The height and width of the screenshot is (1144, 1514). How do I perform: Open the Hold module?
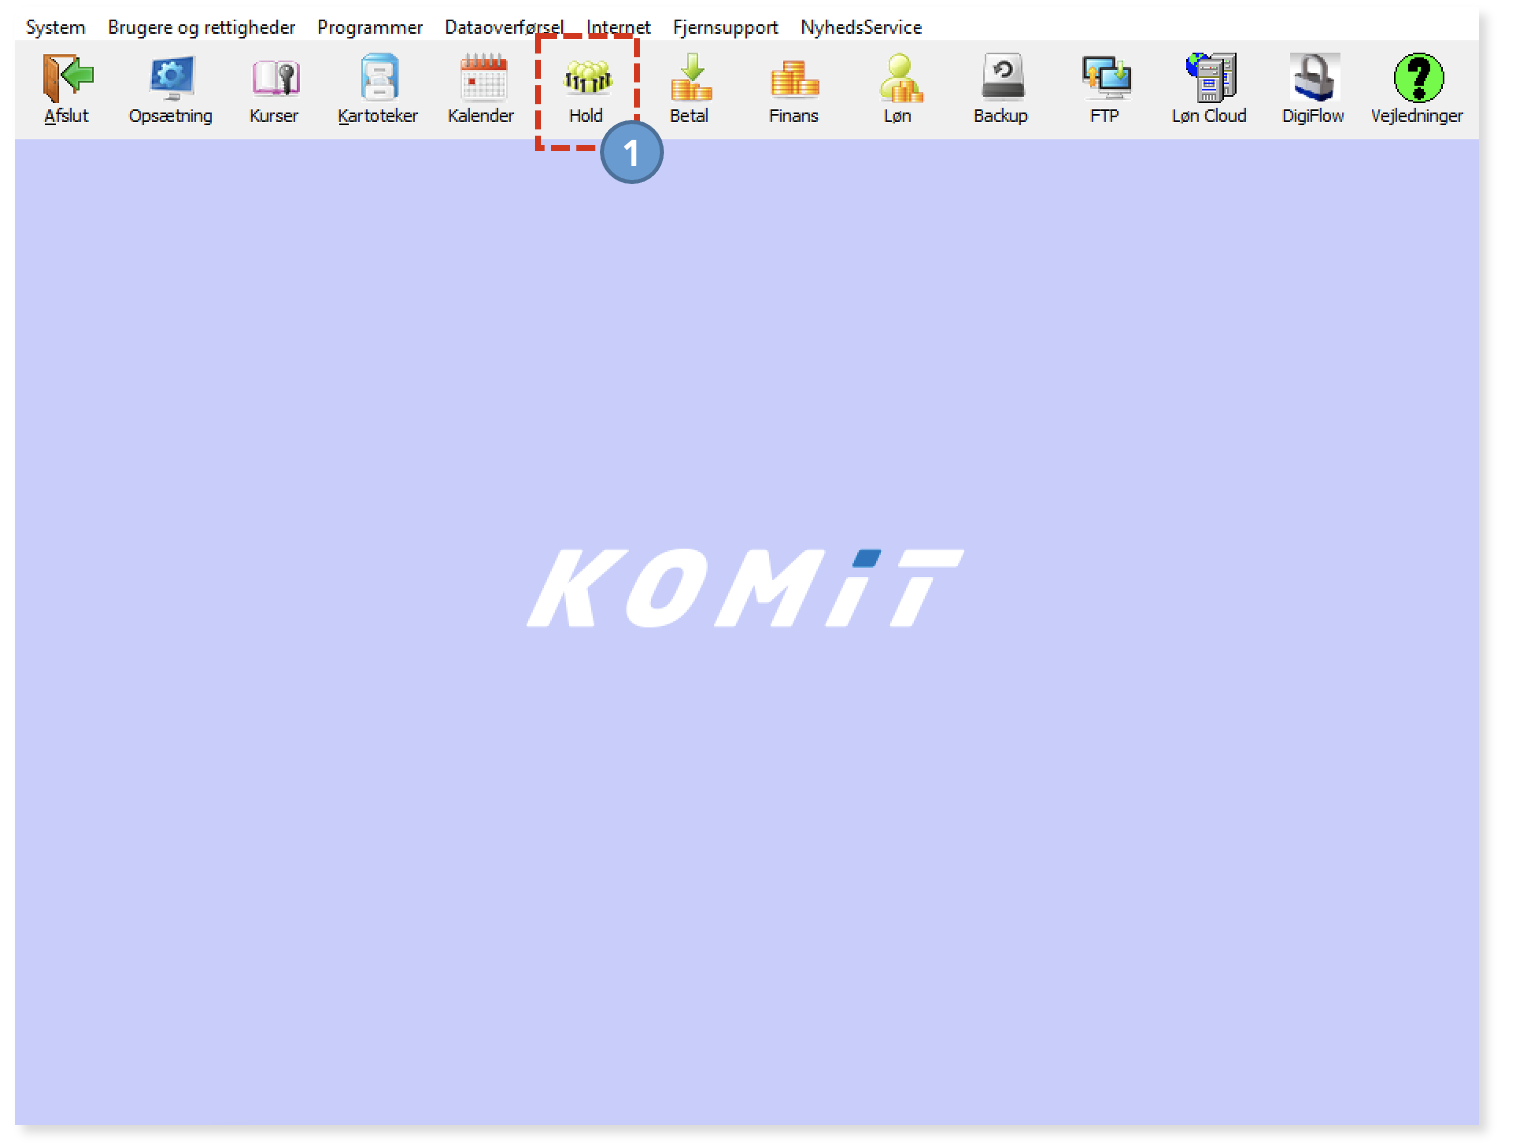point(586,89)
